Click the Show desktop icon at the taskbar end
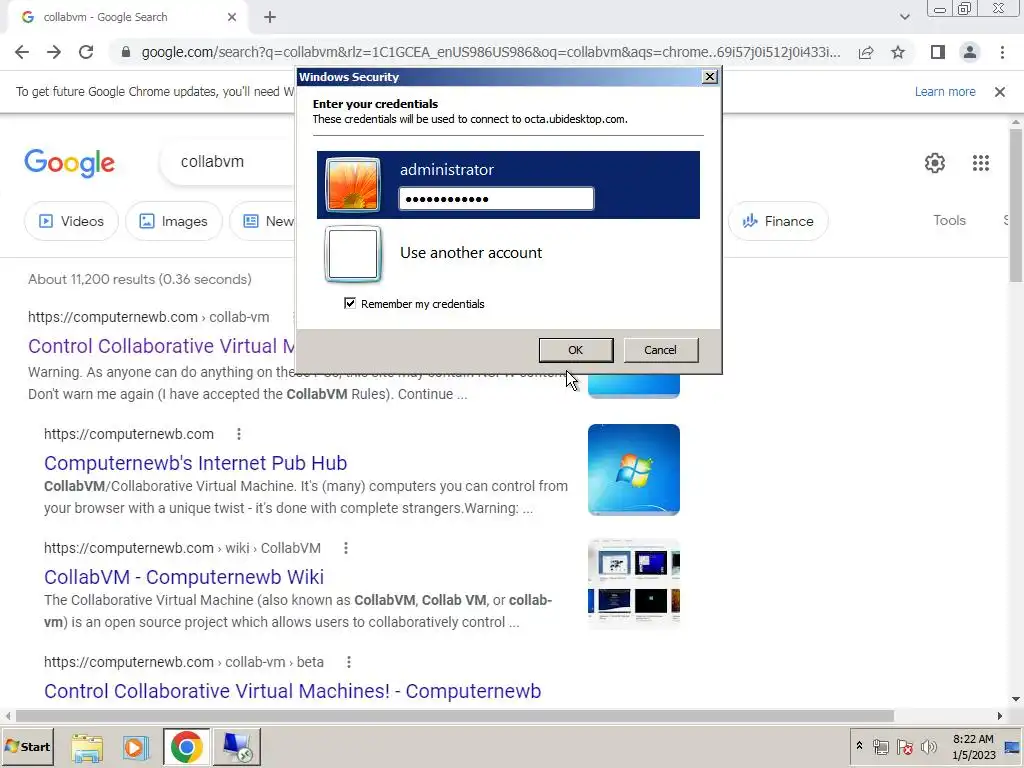Screen dimensions: 1024x768 [1013, 747]
